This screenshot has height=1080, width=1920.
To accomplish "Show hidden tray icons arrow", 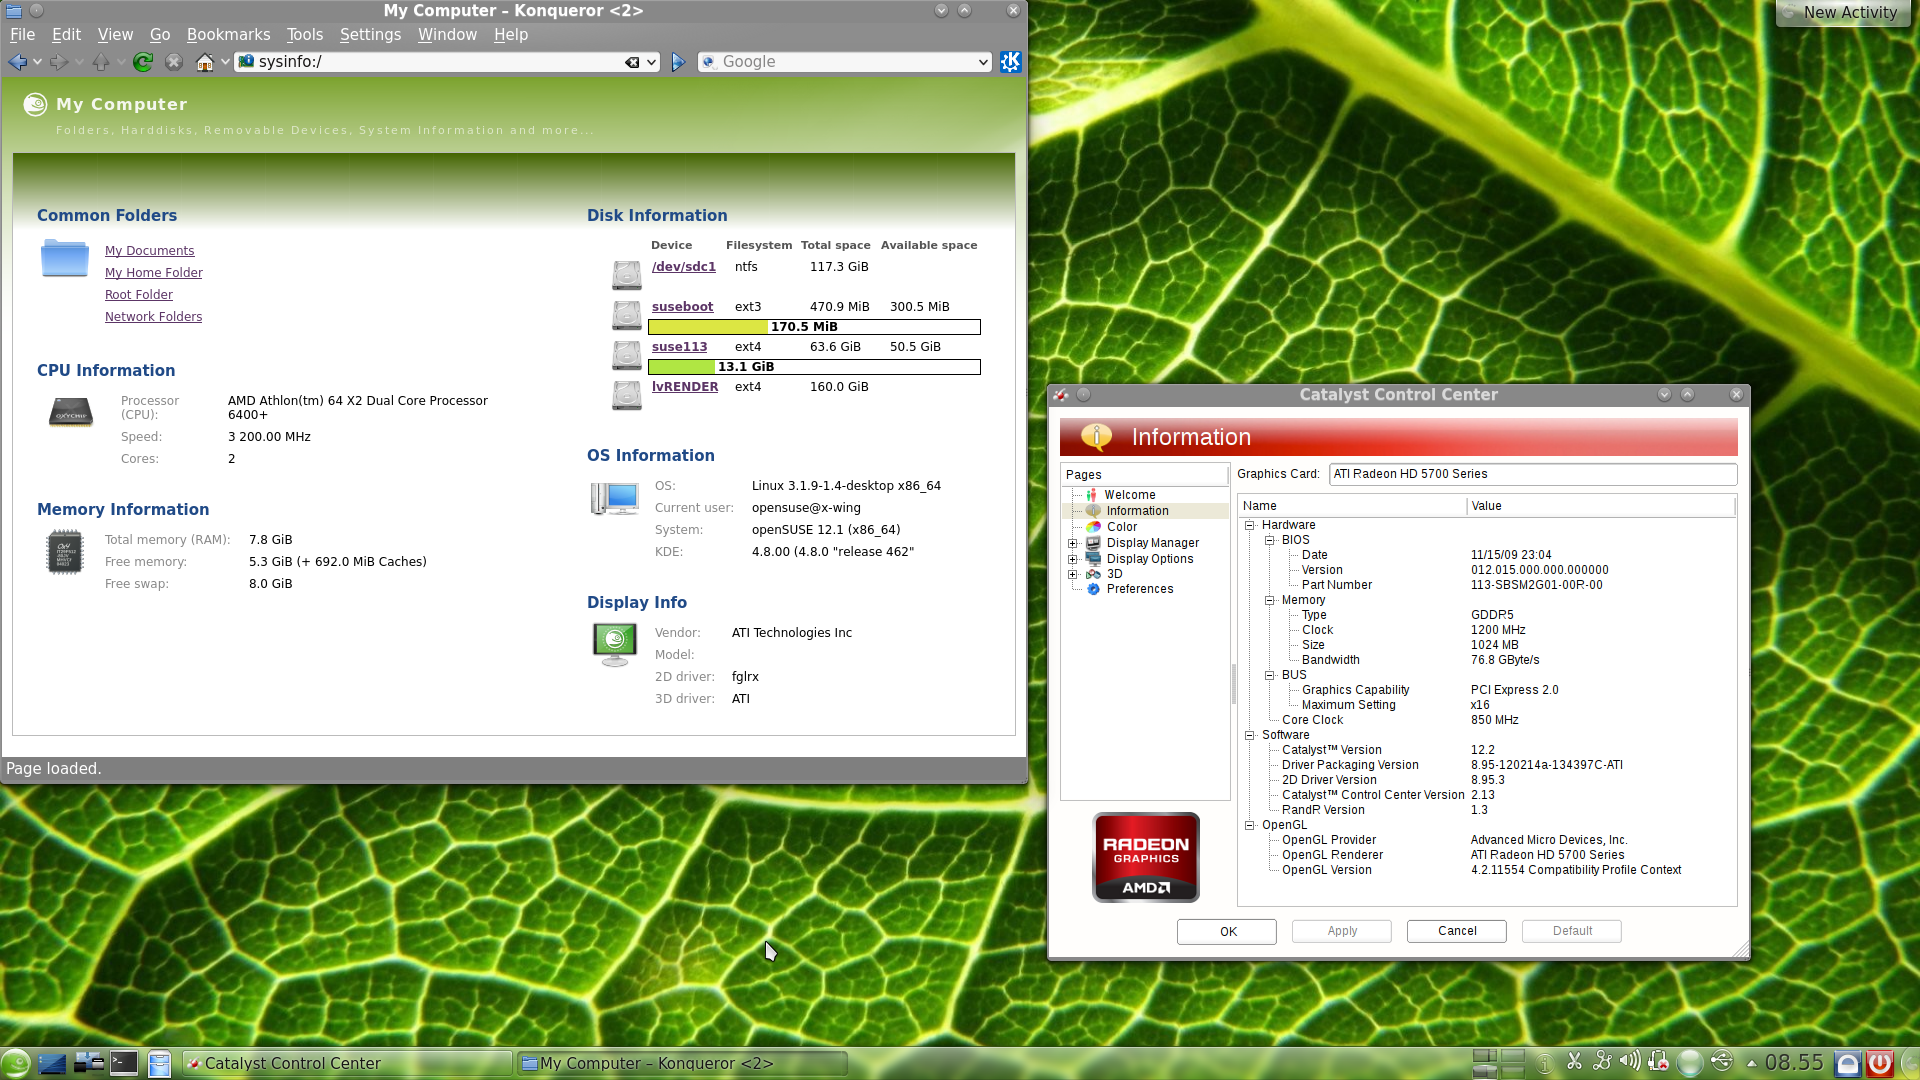I will tap(1751, 1063).
